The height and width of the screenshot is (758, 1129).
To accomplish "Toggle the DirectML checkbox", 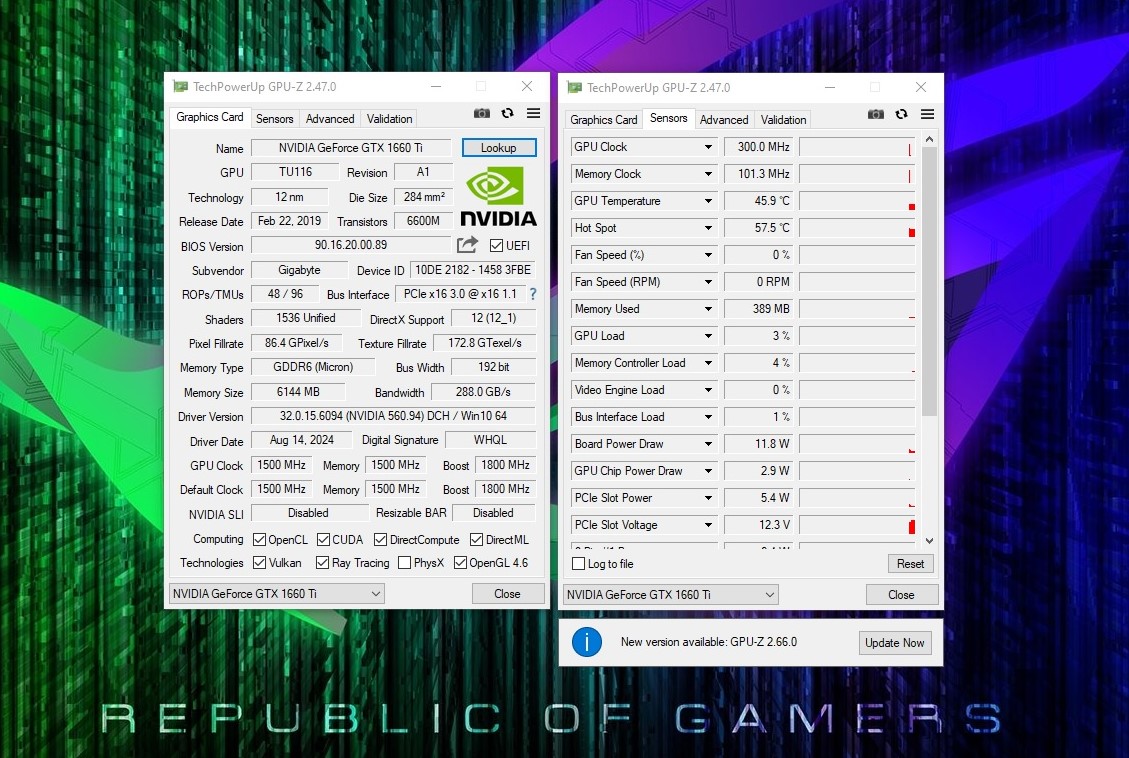I will click(x=476, y=539).
